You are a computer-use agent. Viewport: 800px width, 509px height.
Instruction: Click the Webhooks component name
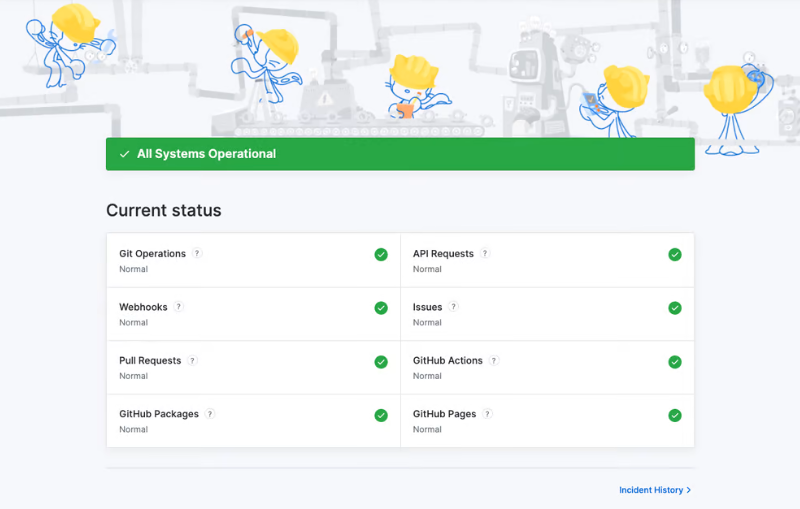pyautogui.click(x=143, y=307)
